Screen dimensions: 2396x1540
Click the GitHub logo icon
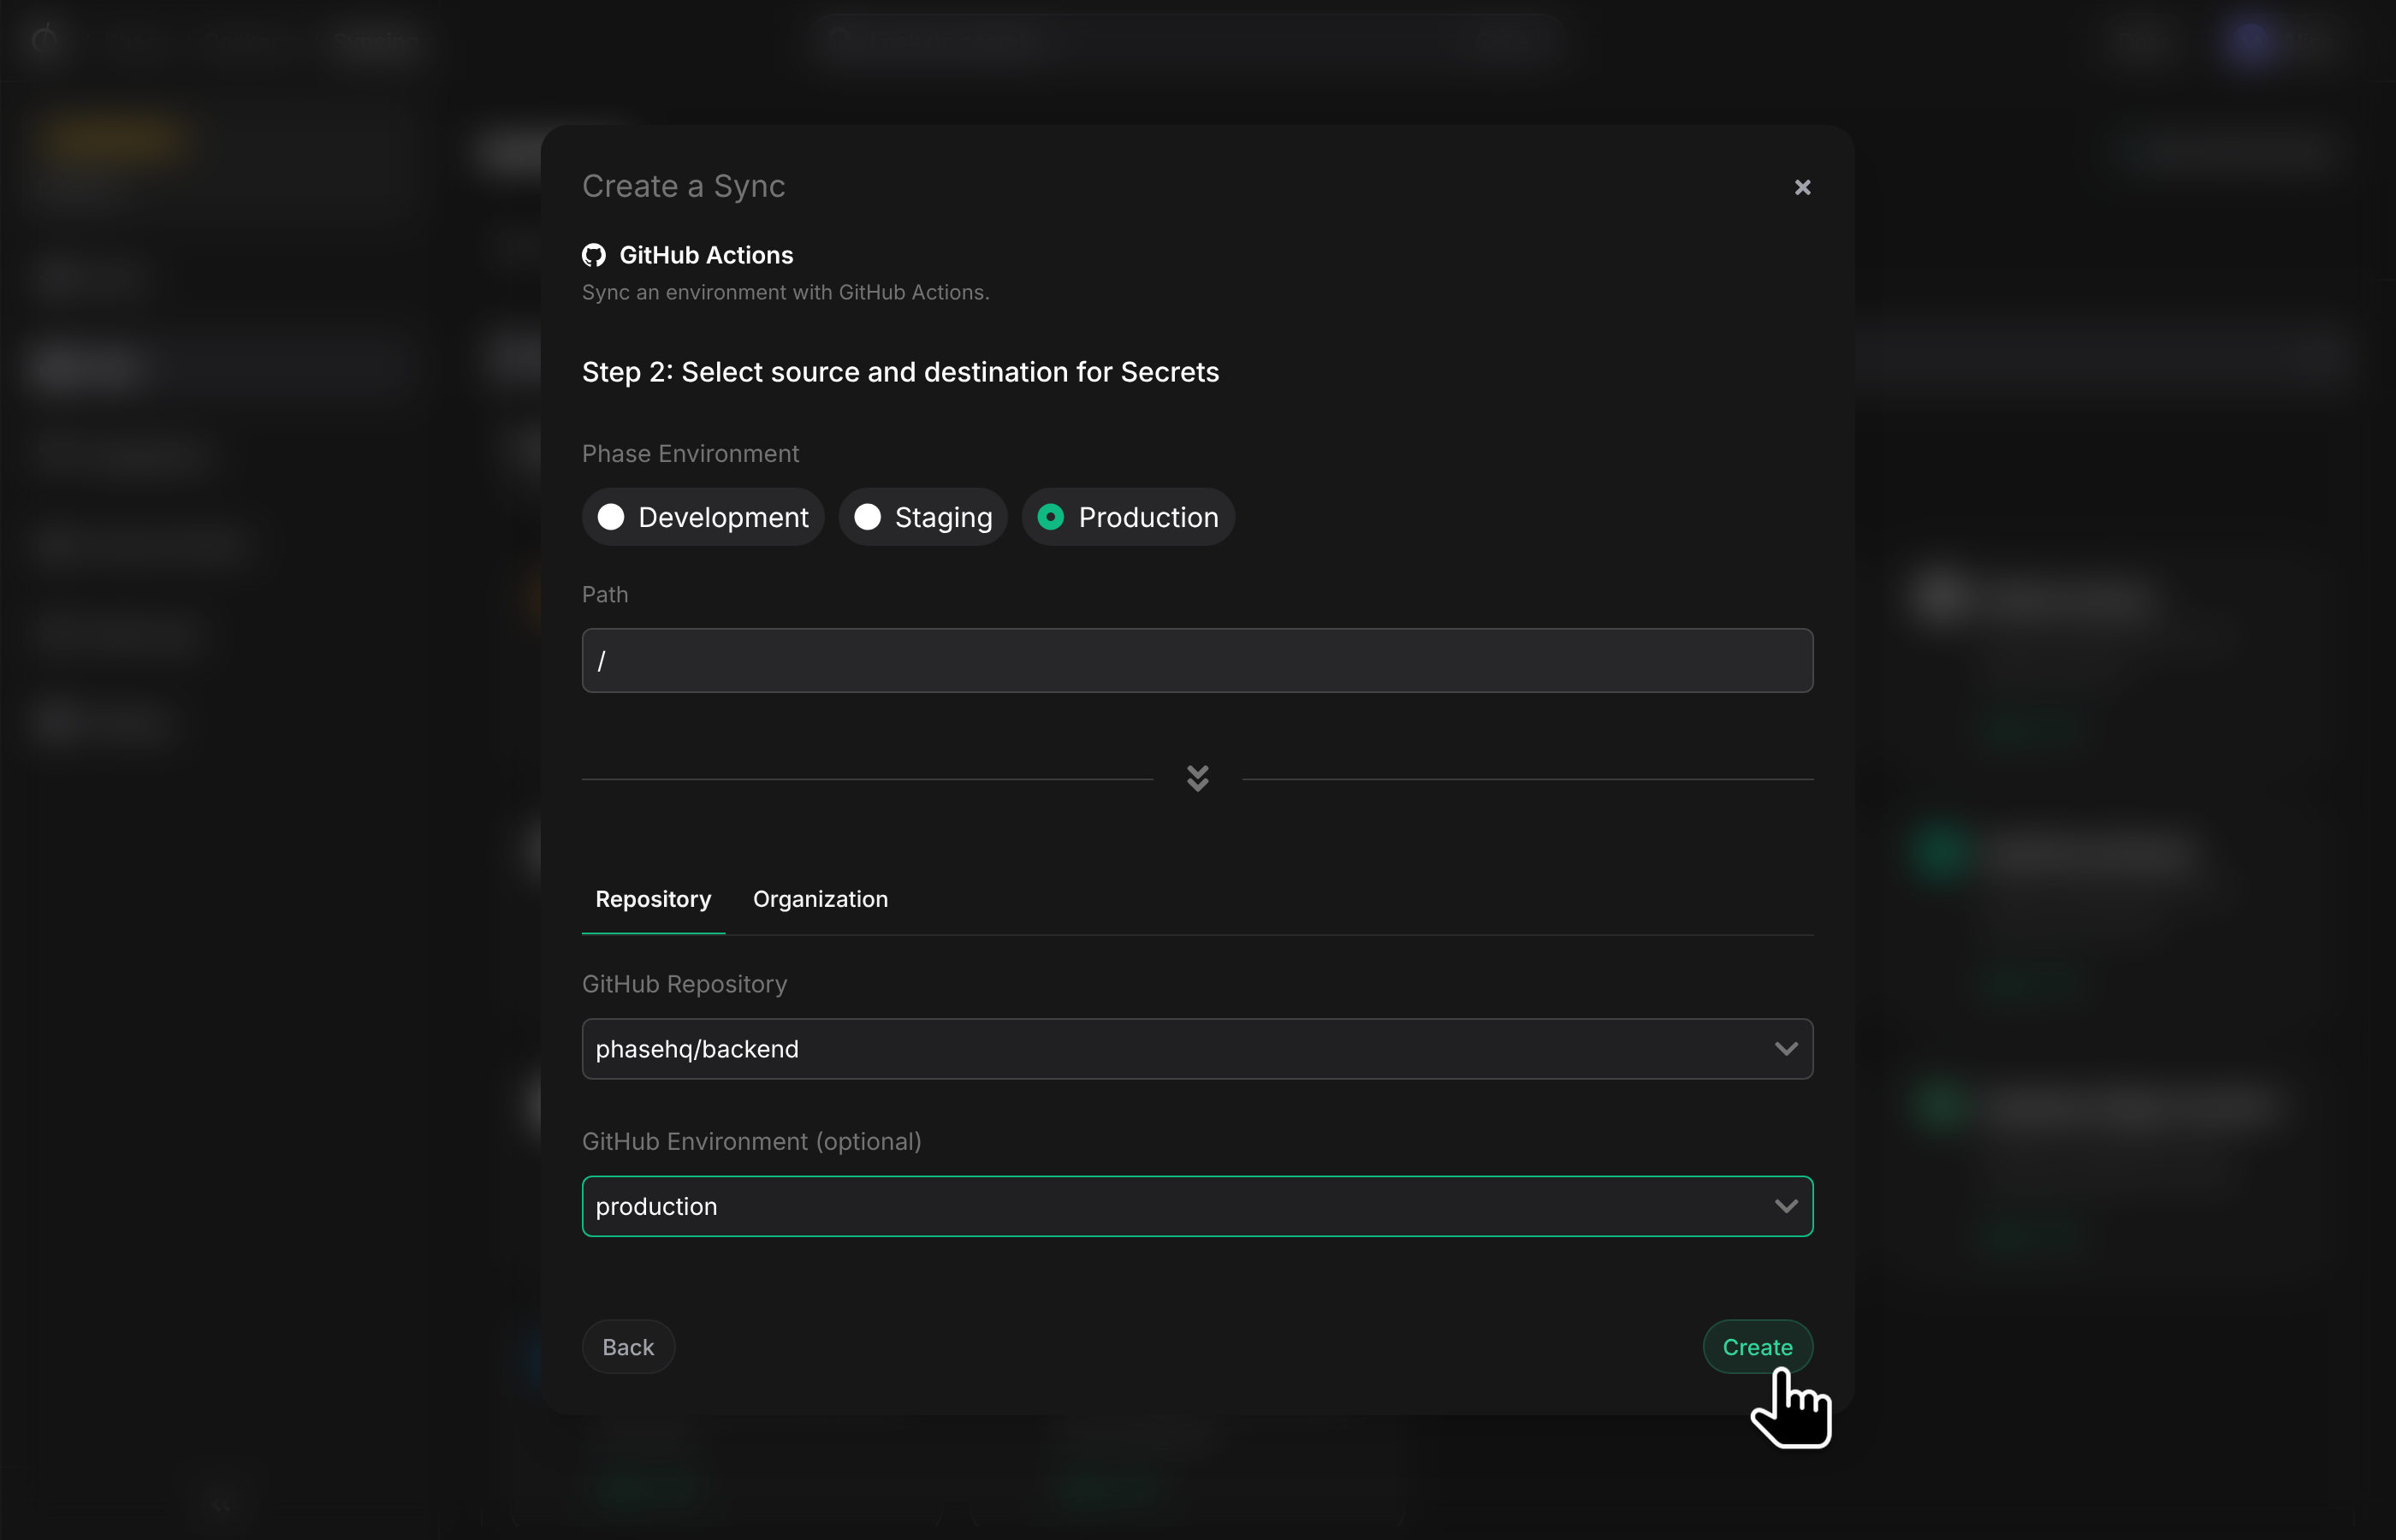[594, 255]
